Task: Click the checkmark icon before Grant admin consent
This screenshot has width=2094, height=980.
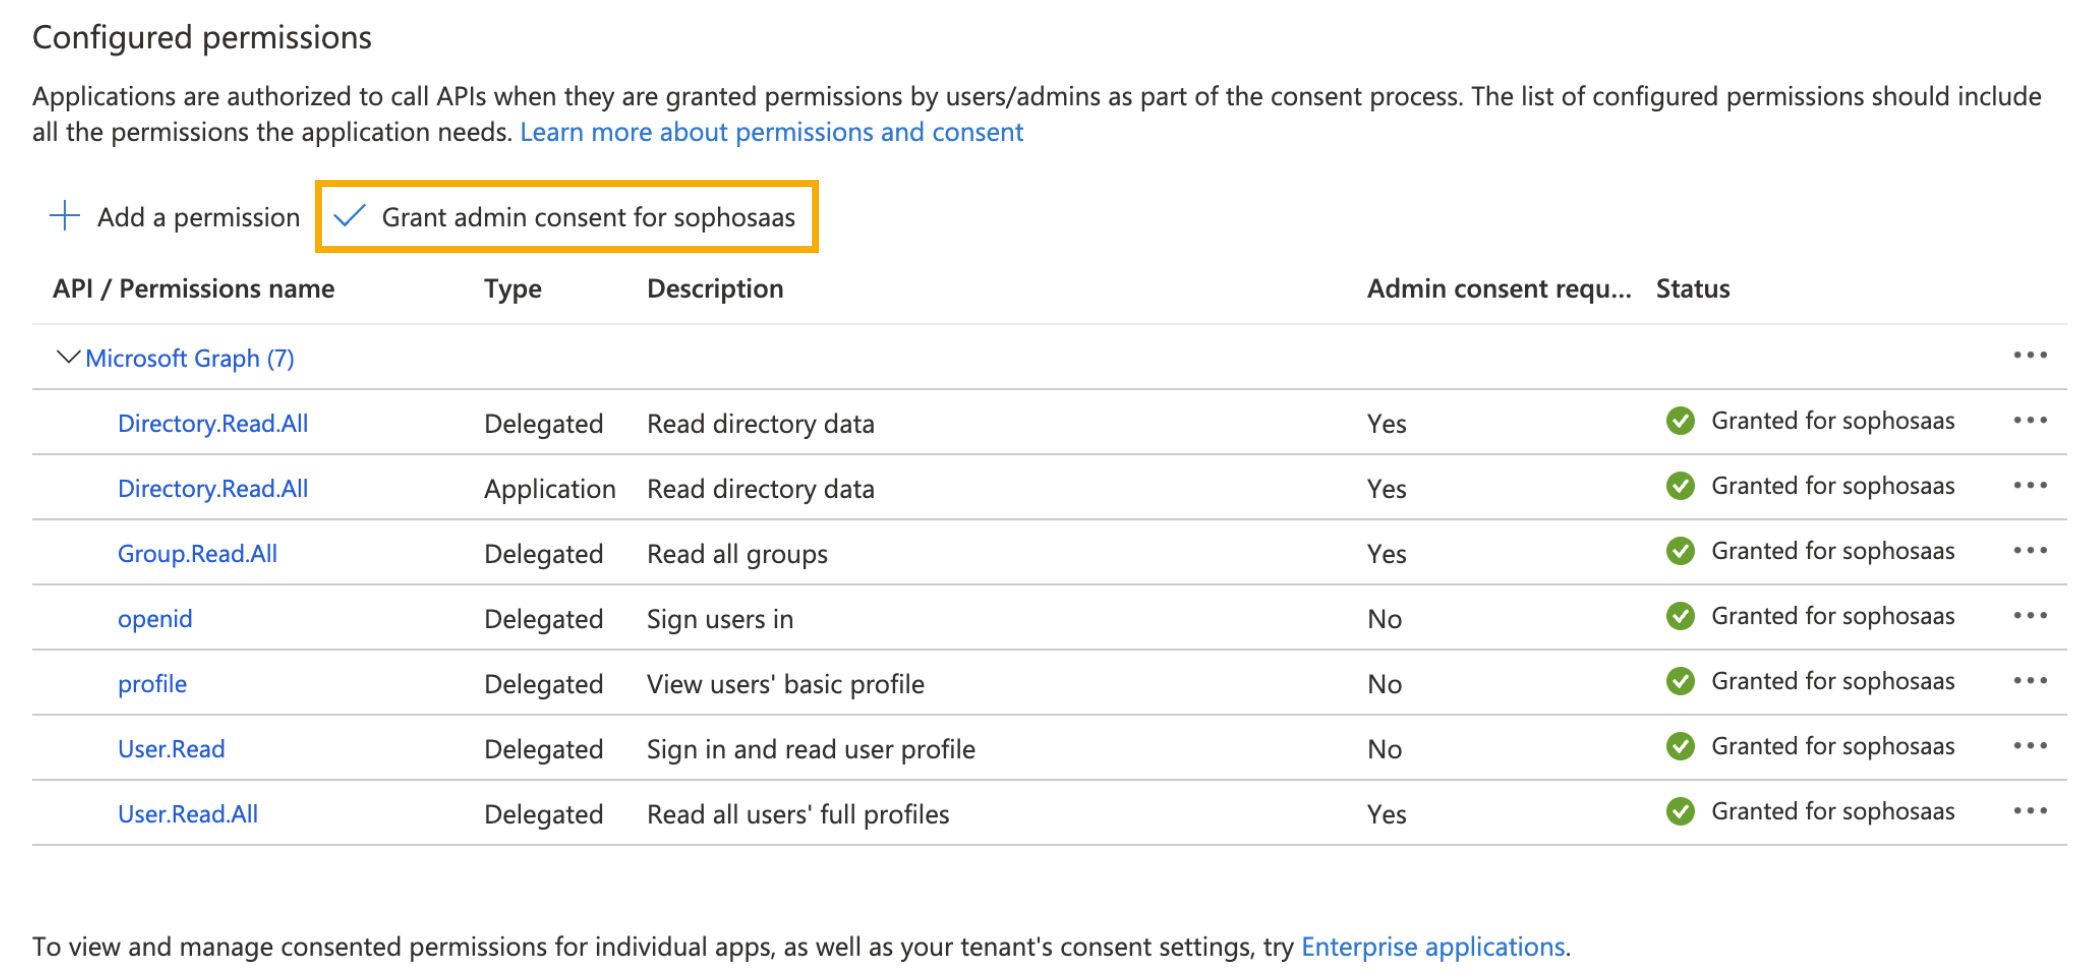Action: [x=349, y=216]
